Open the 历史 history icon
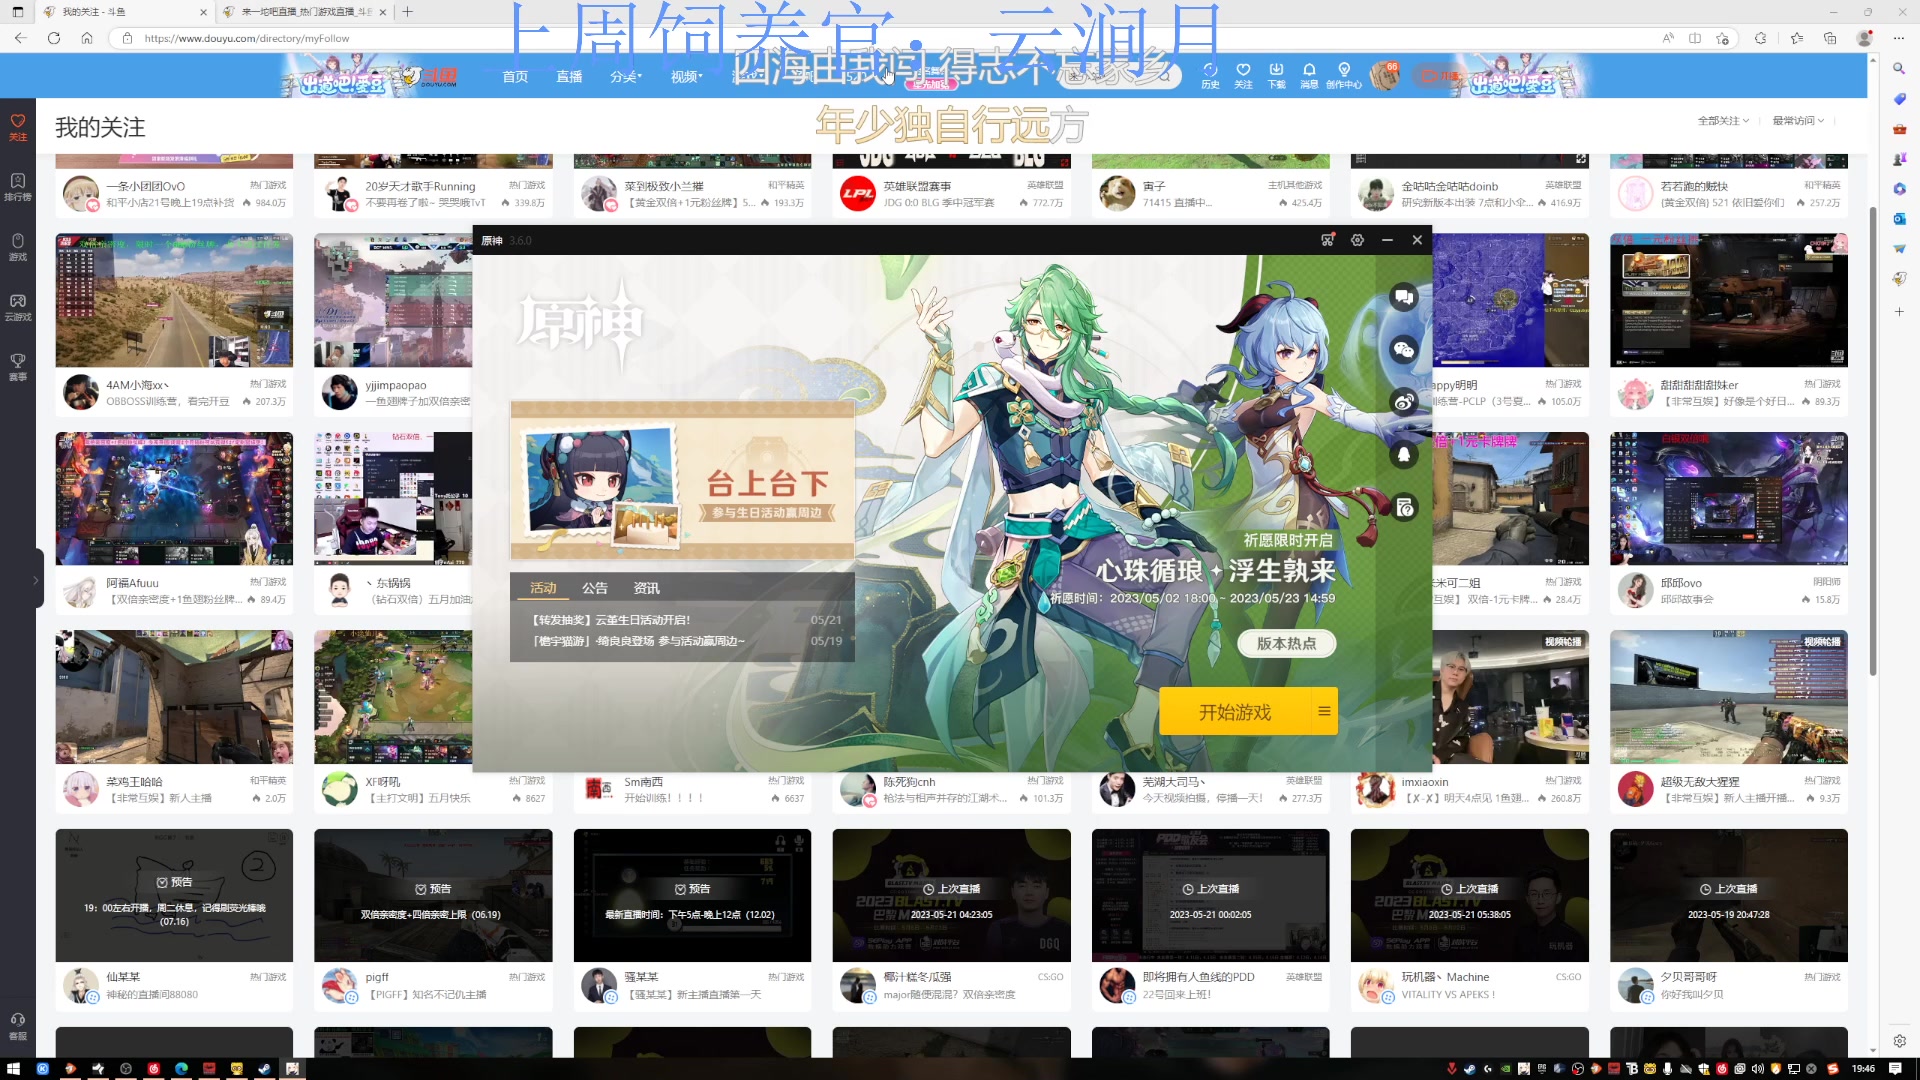1920x1080 pixels. click(x=1210, y=76)
